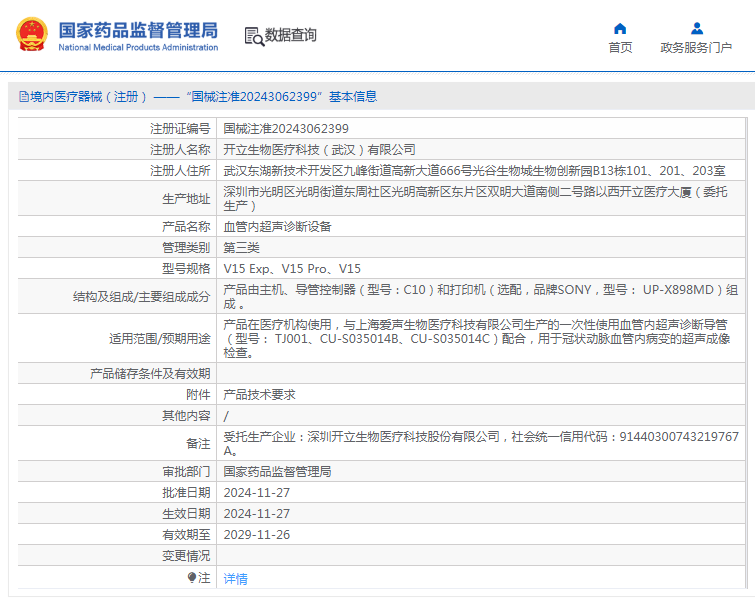
Task: Click the 型号规格 row label
Action: pos(186,269)
